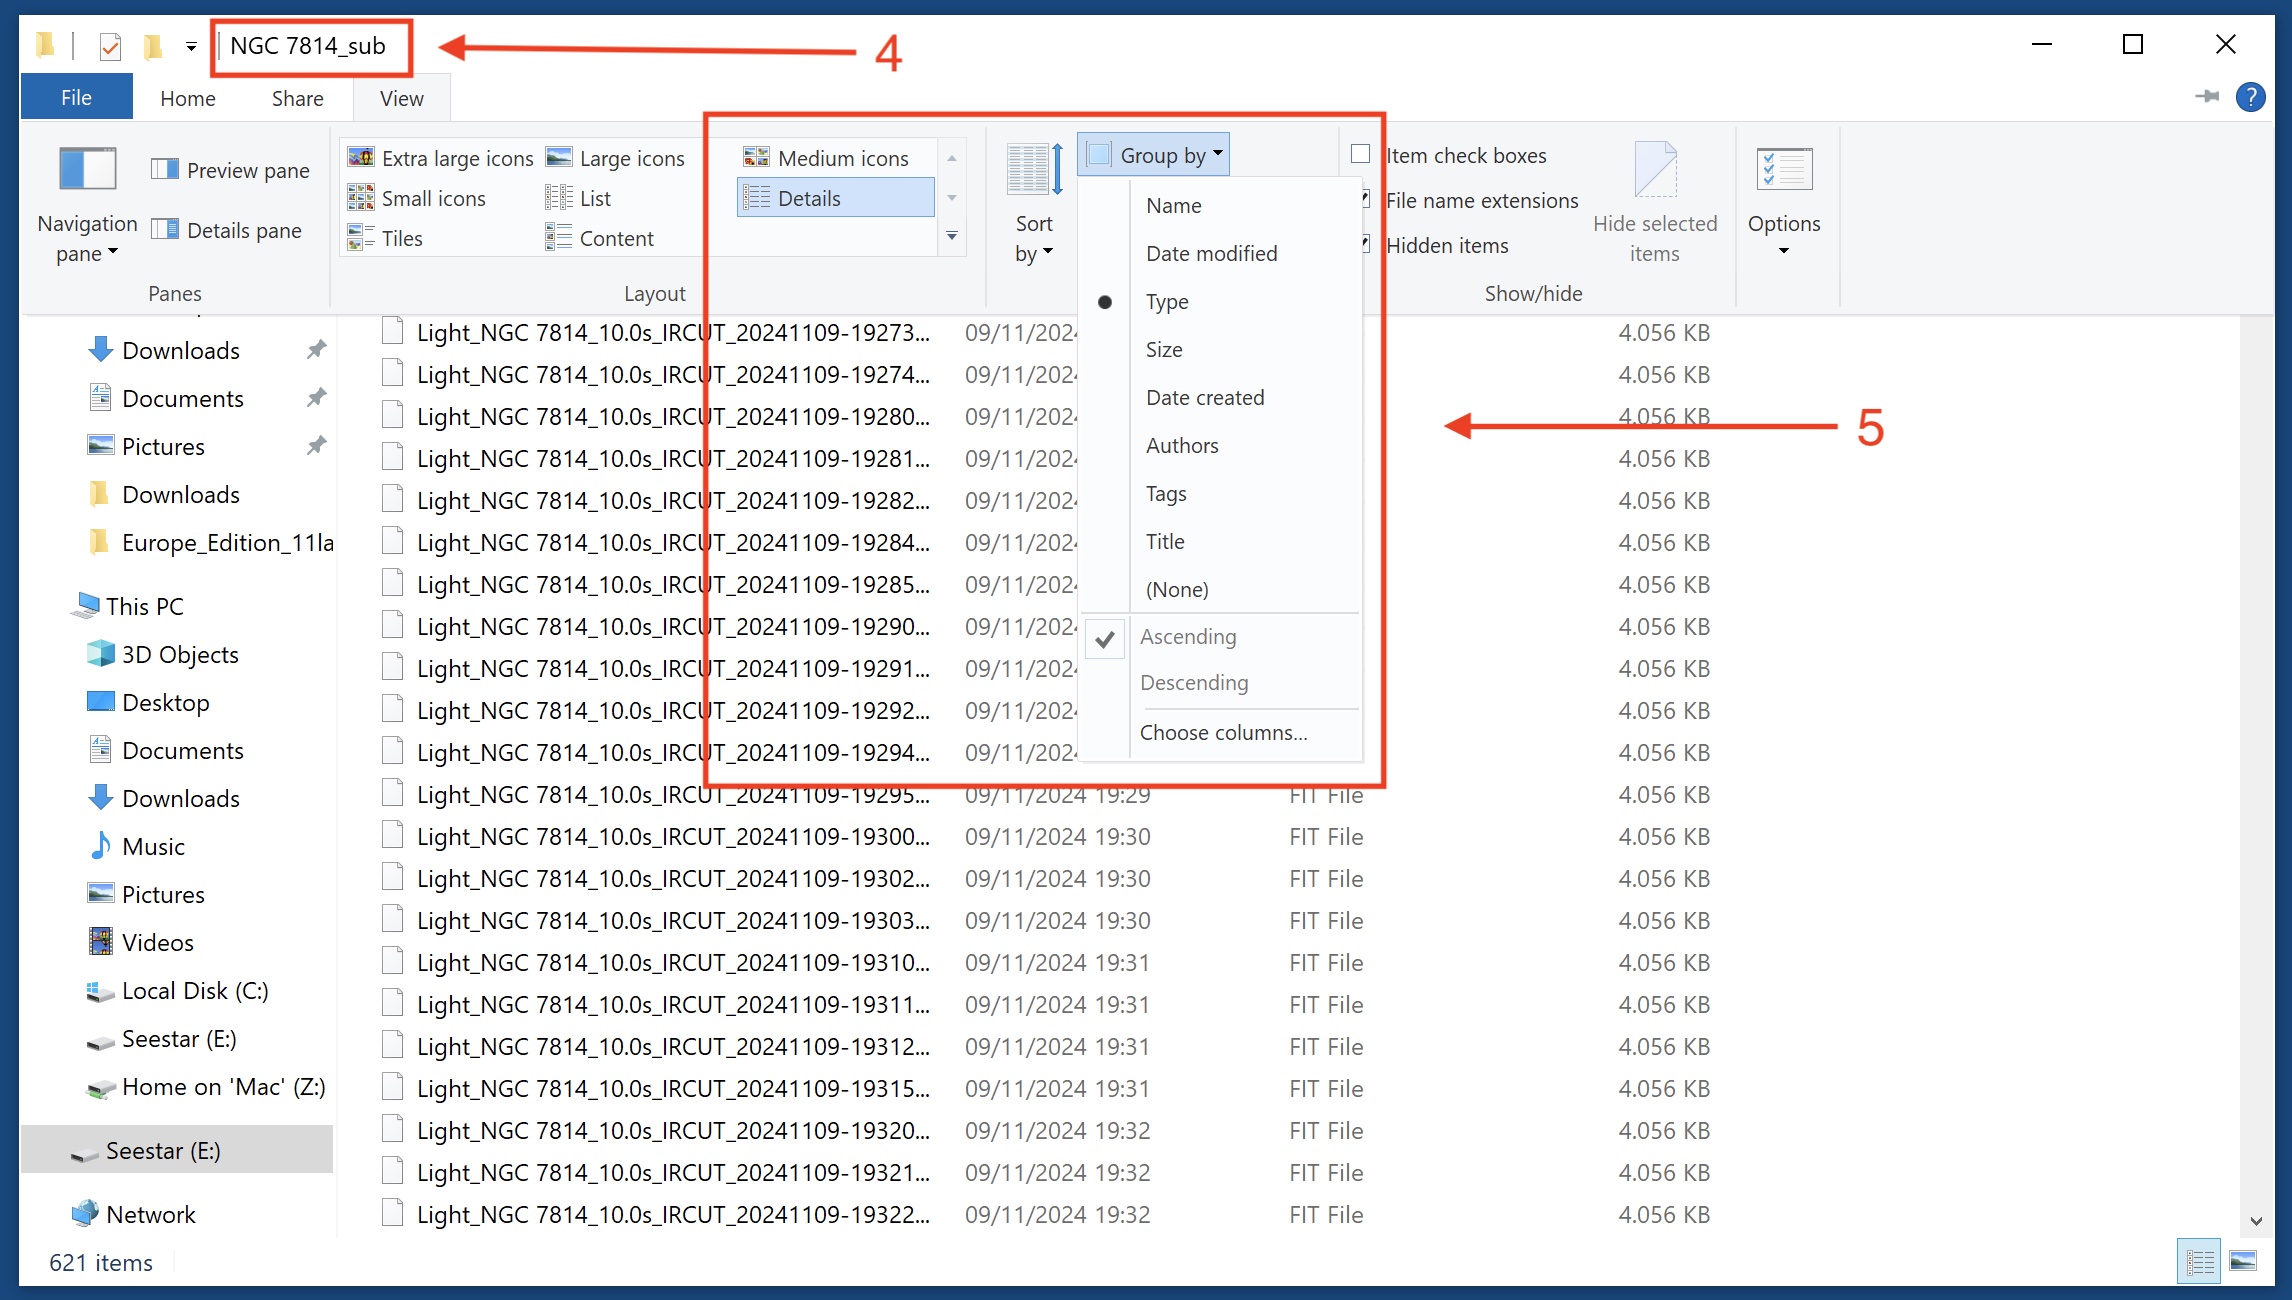Click the Help question mark icon
Screen dimensions: 2292x1300
tap(2250, 97)
